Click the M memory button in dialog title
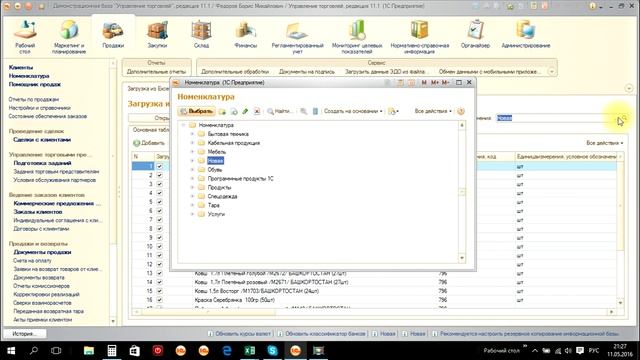Image resolution: width=640 pixels, height=360 pixels. (424, 82)
